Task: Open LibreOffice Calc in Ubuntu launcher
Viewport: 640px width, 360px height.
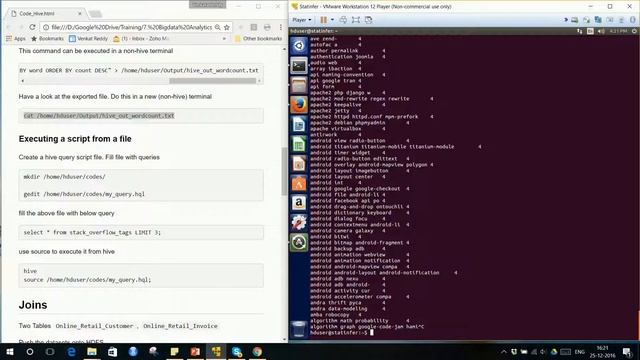Action: click(x=299, y=144)
